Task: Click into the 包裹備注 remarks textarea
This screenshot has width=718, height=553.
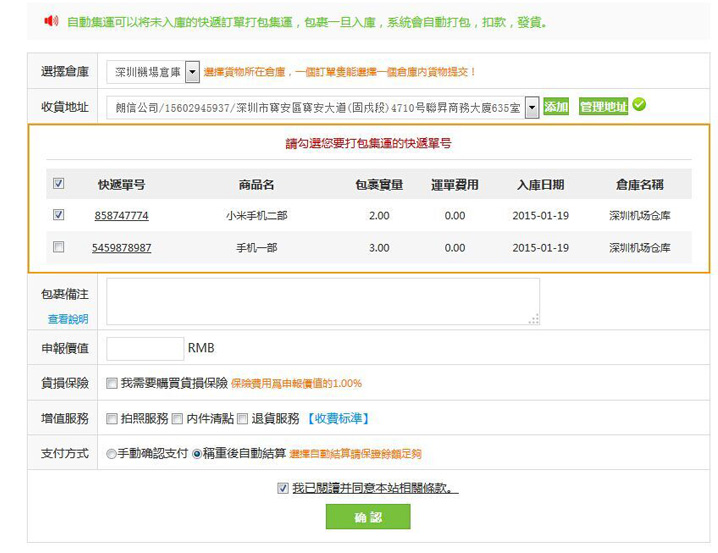Action: point(323,302)
